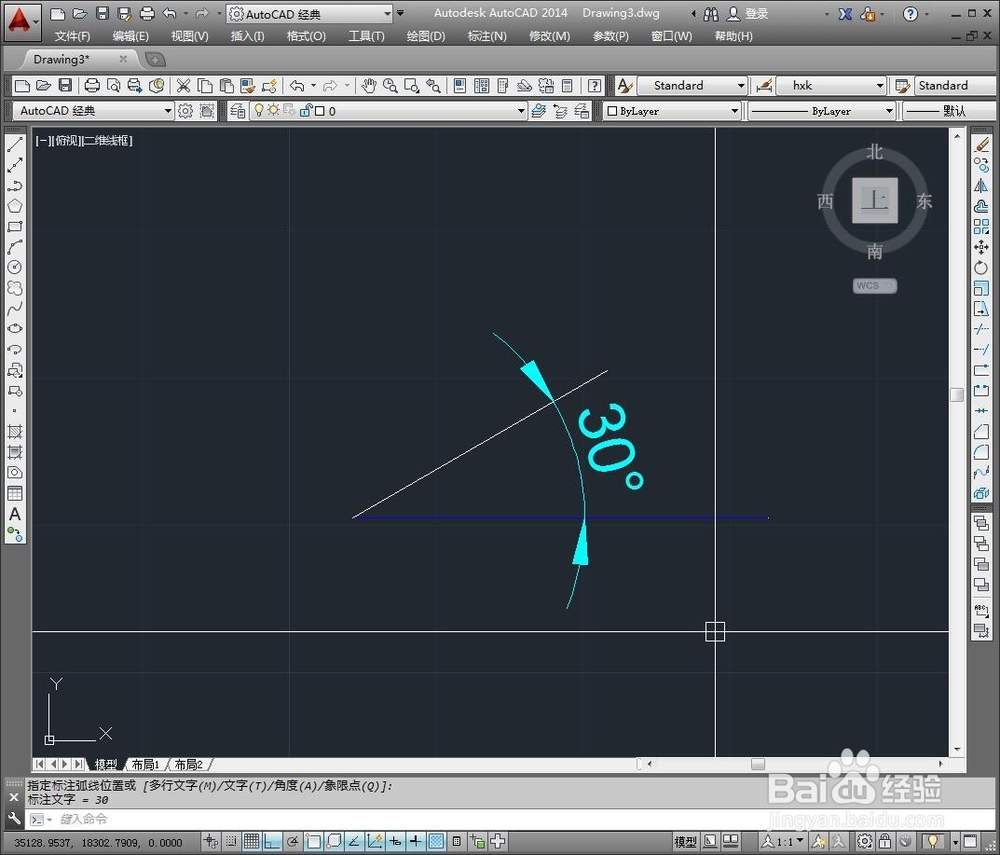Viewport: 1000px width, 855px height.
Task: Expand the ByLayer linetype dropdown
Action: (x=889, y=111)
